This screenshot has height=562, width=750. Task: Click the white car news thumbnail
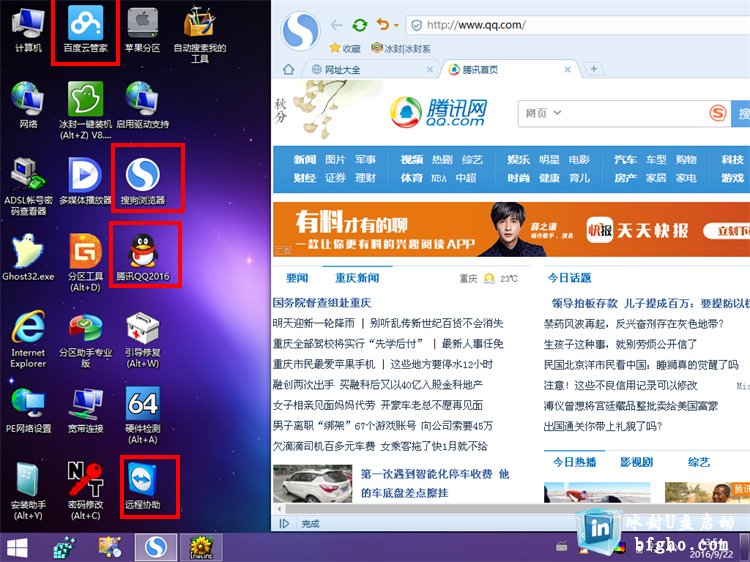(312, 483)
